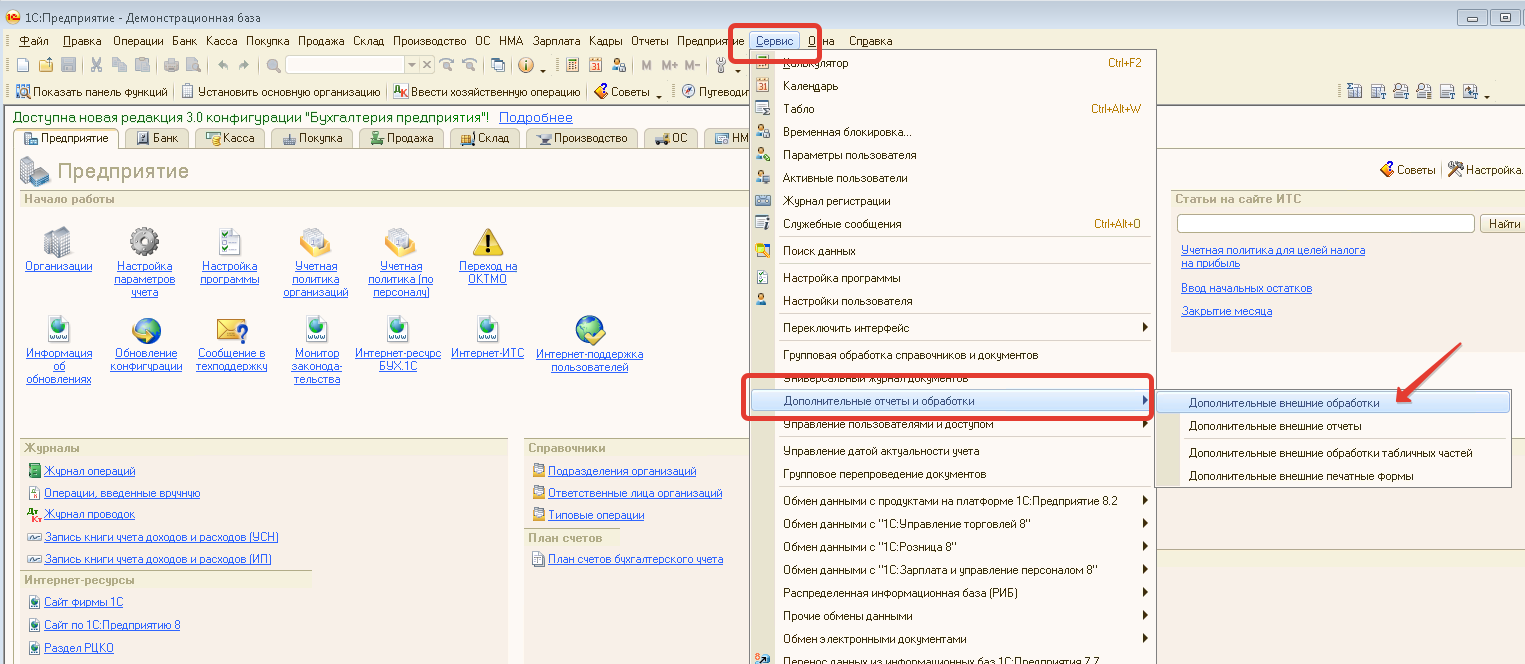Expand Обмен электронными документами submenu

coord(1145,639)
